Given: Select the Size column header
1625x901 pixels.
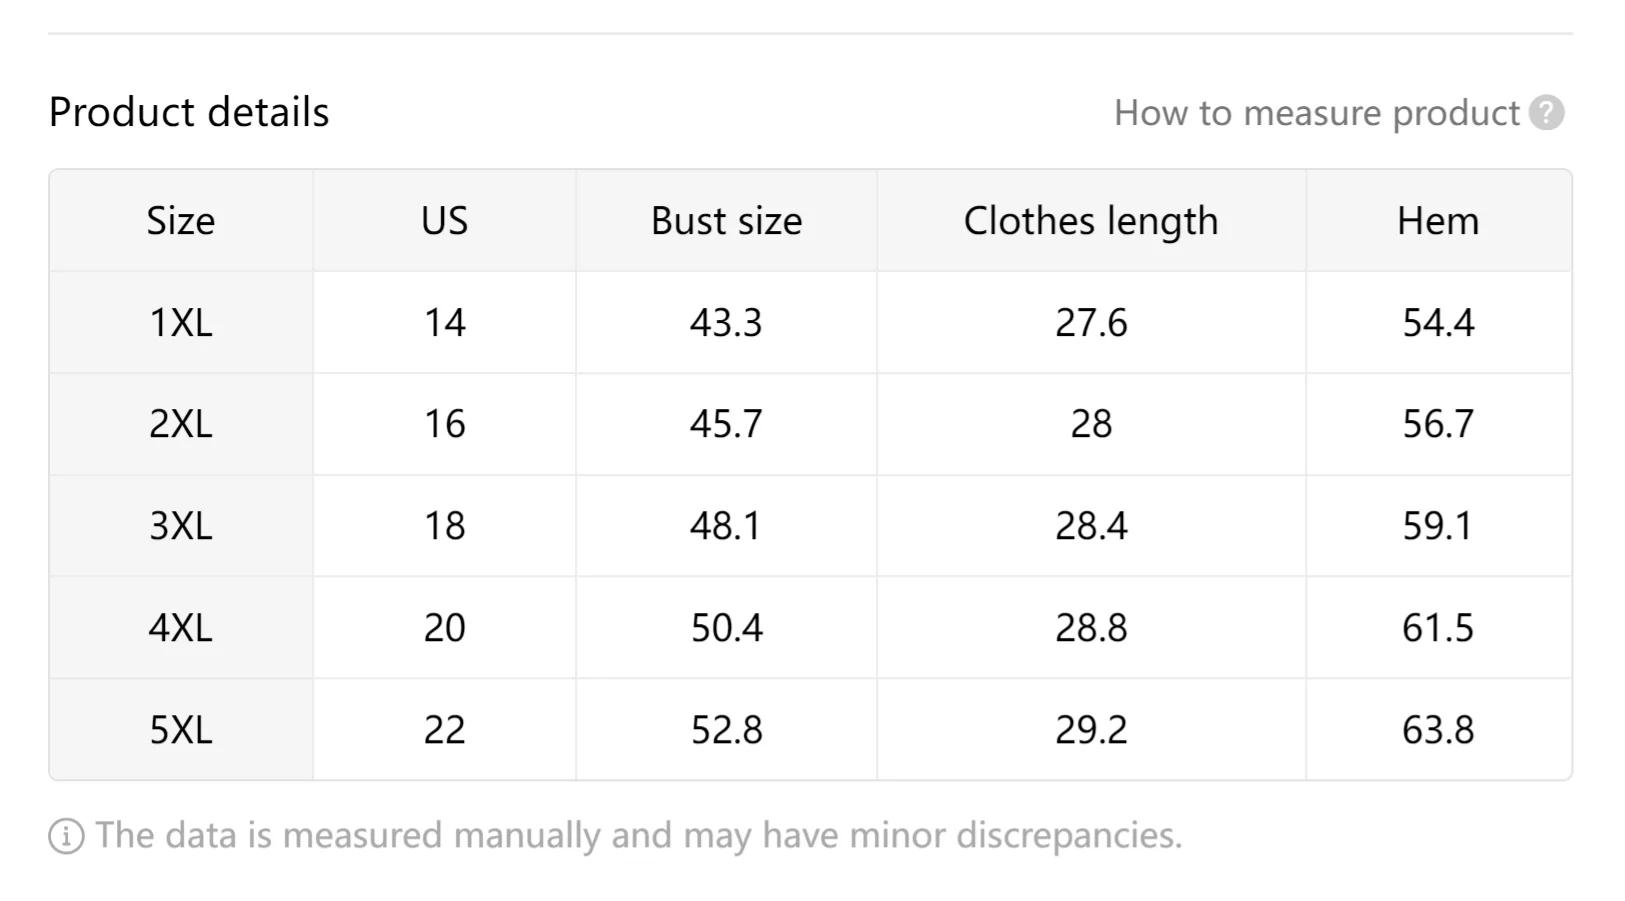Looking at the screenshot, I should 181,221.
